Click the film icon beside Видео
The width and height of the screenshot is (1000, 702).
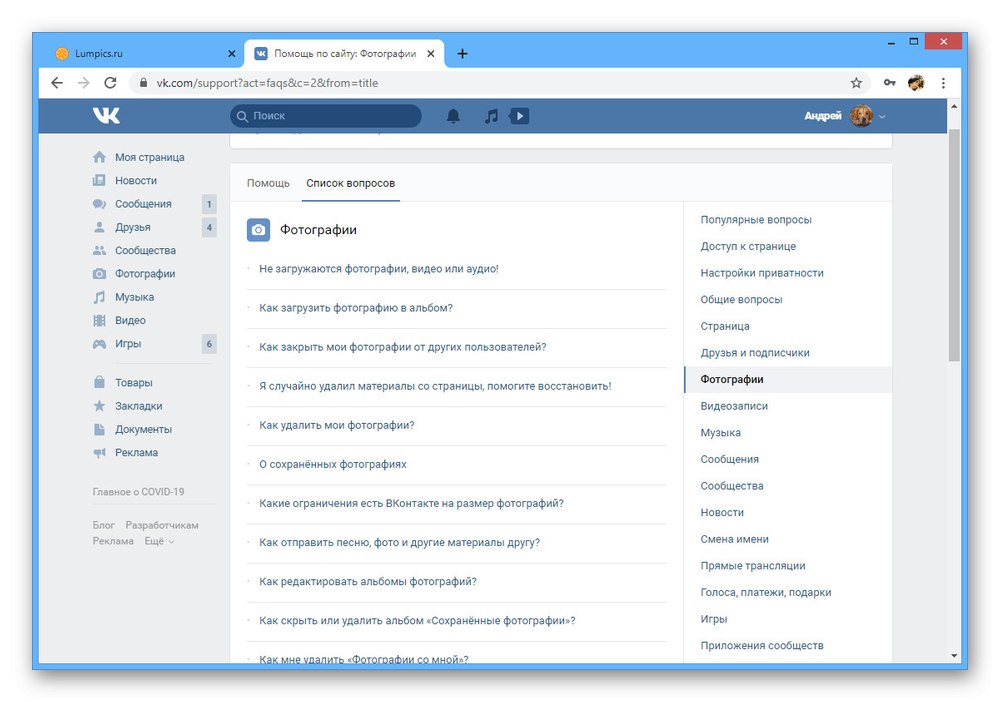99,320
